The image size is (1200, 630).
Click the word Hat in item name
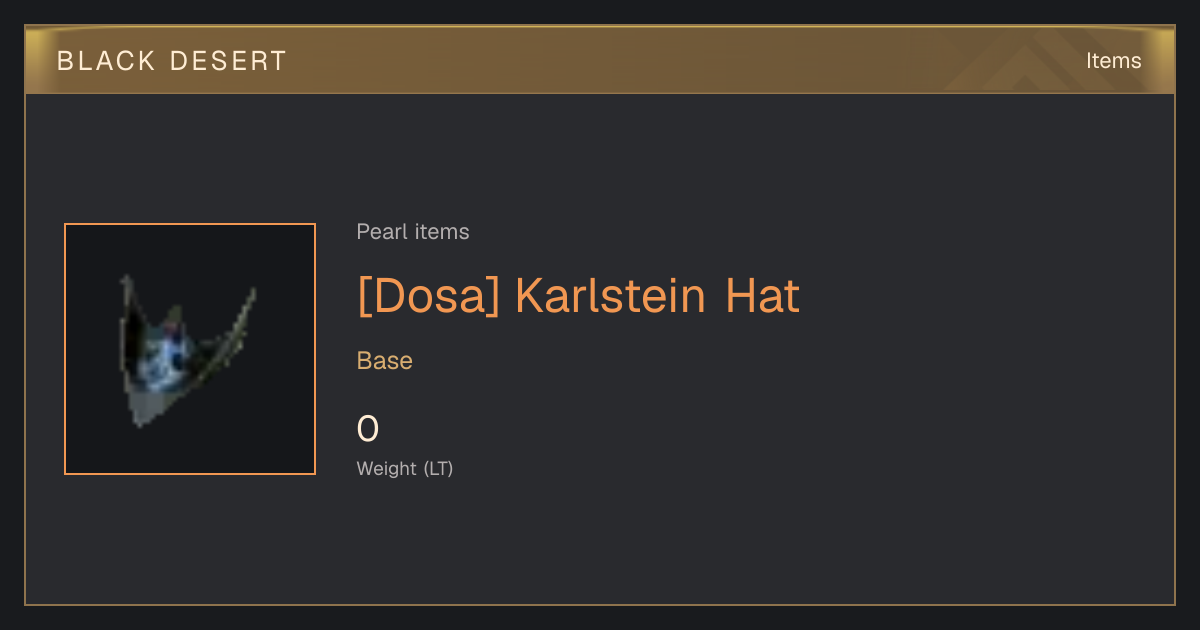763,296
